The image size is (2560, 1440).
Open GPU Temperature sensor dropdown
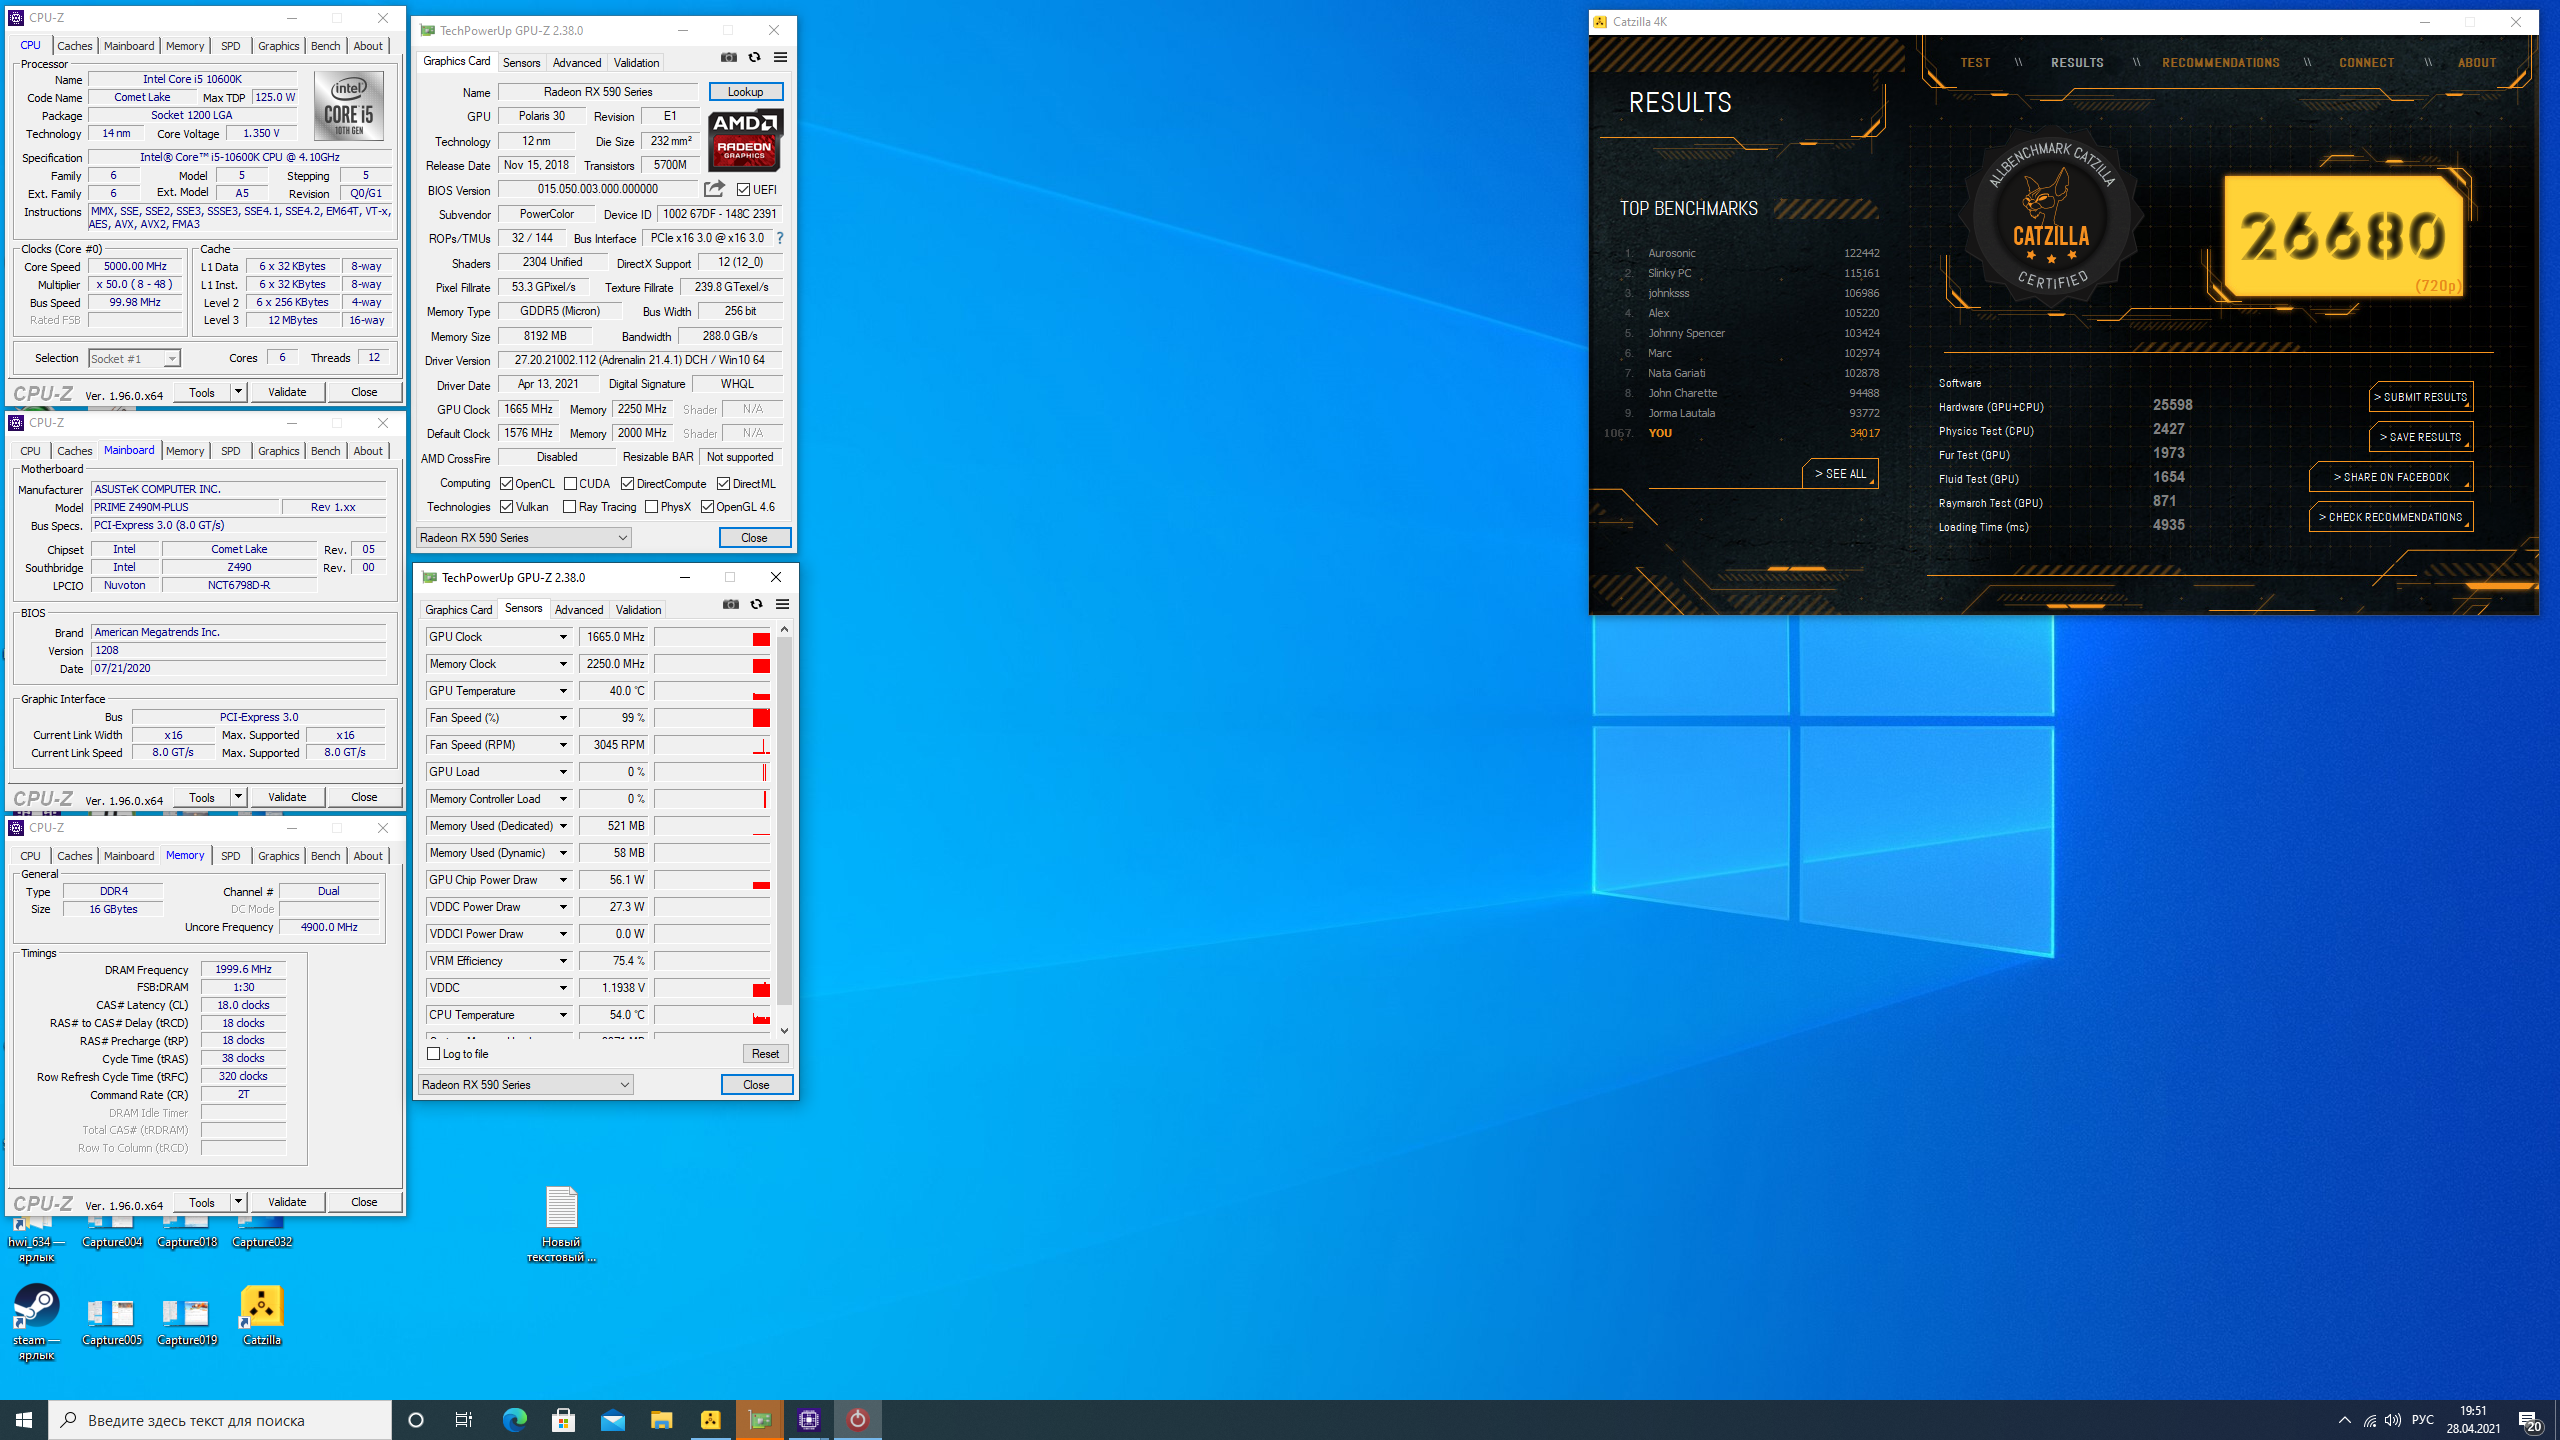(563, 691)
